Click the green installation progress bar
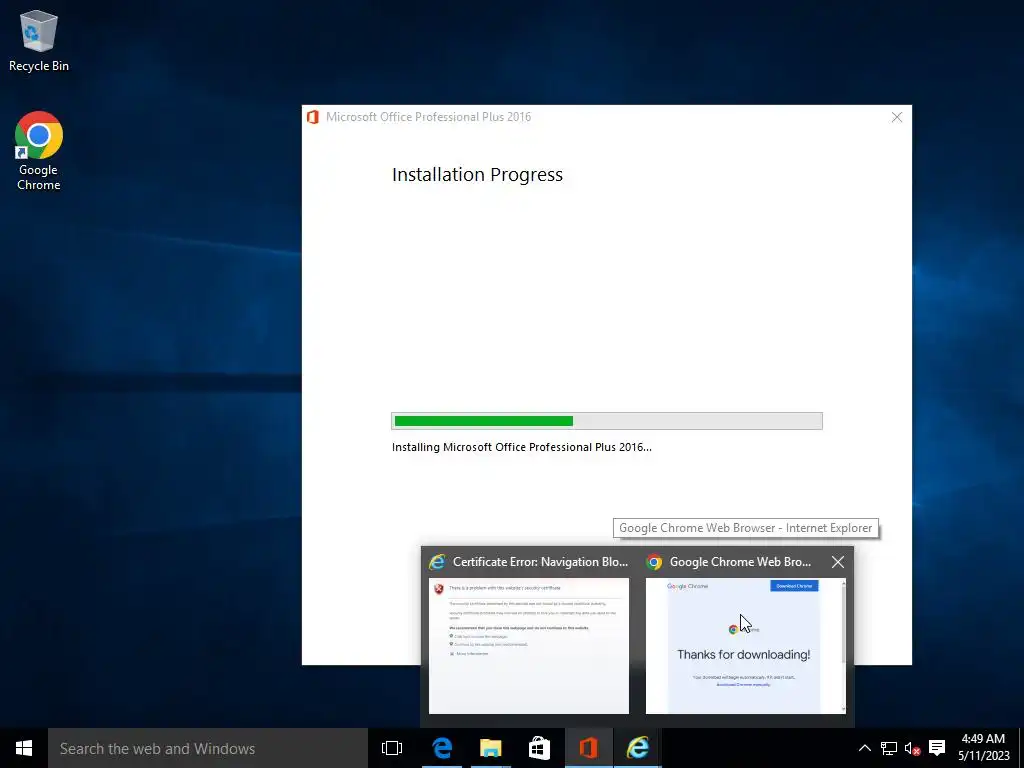Image resolution: width=1024 pixels, height=768 pixels. (x=607, y=421)
